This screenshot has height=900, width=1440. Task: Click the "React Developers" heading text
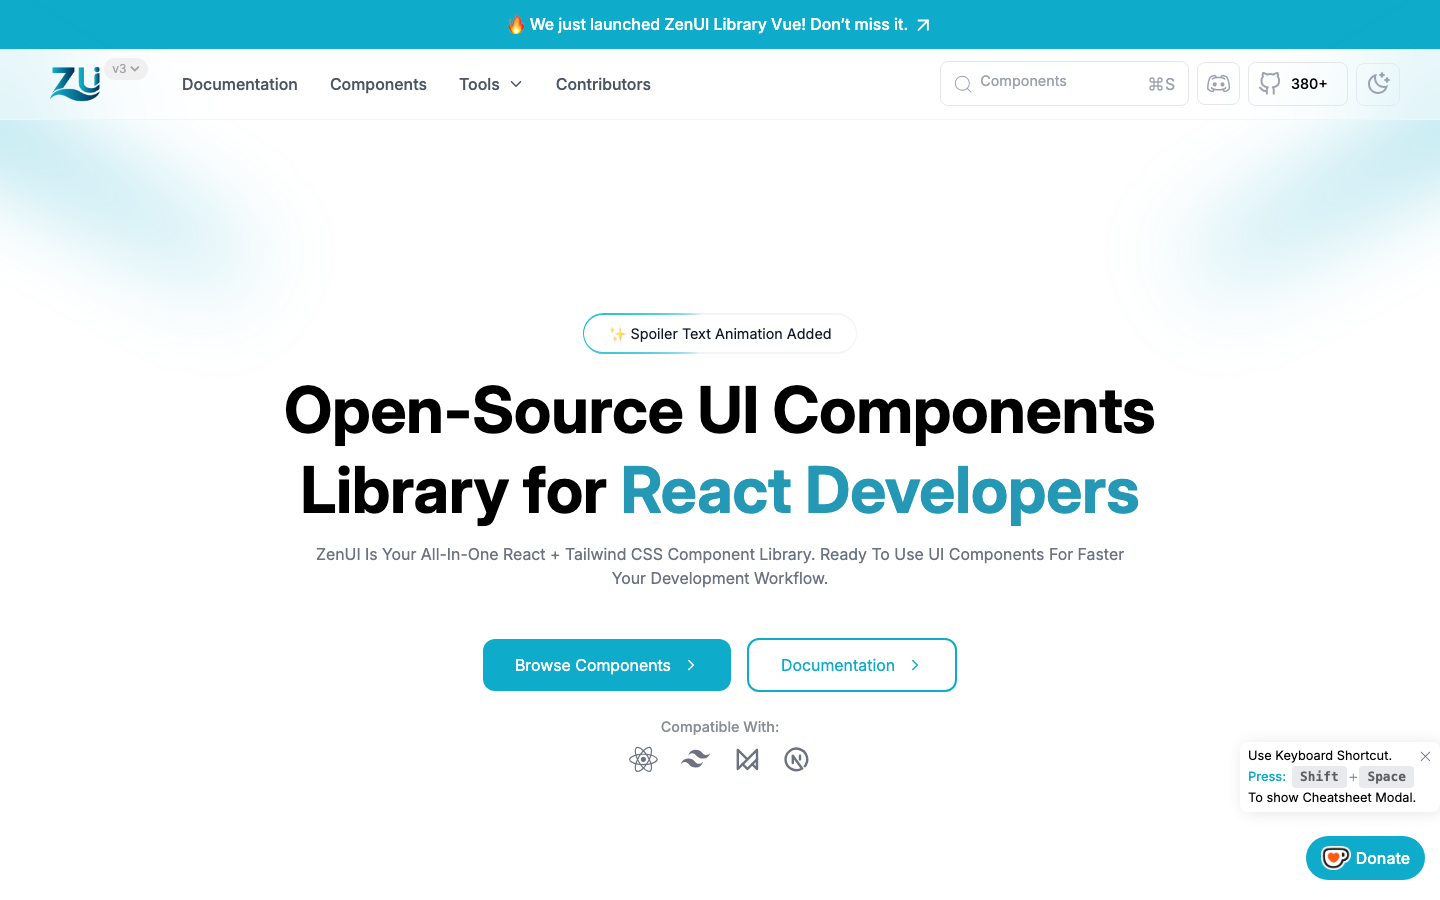pyautogui.click(x=880, y=491)
